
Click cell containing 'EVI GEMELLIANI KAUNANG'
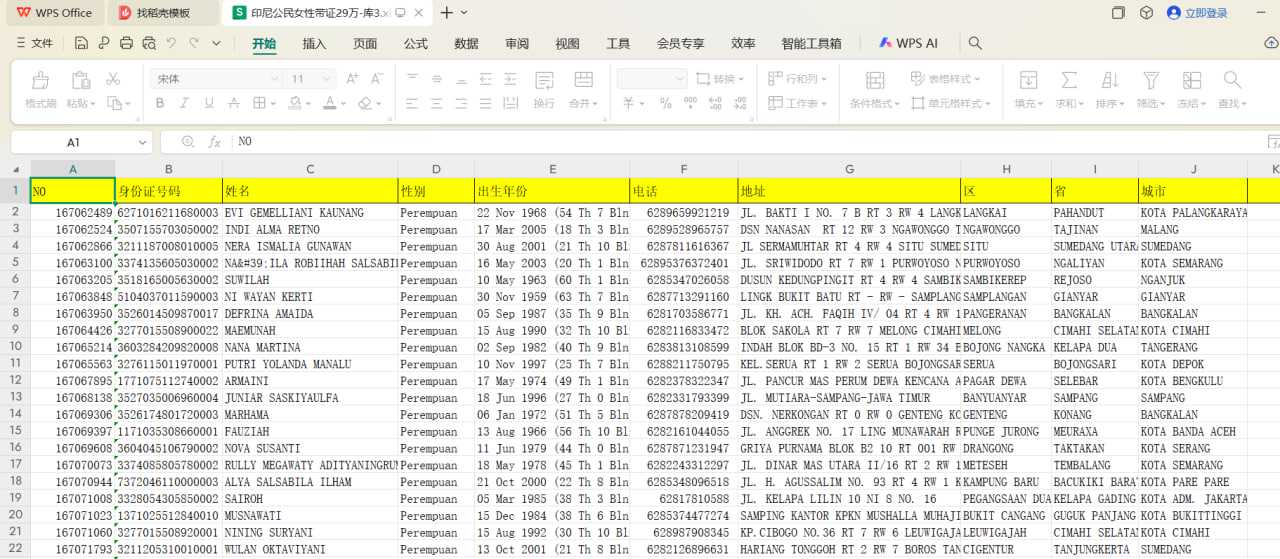click(310, 212)
